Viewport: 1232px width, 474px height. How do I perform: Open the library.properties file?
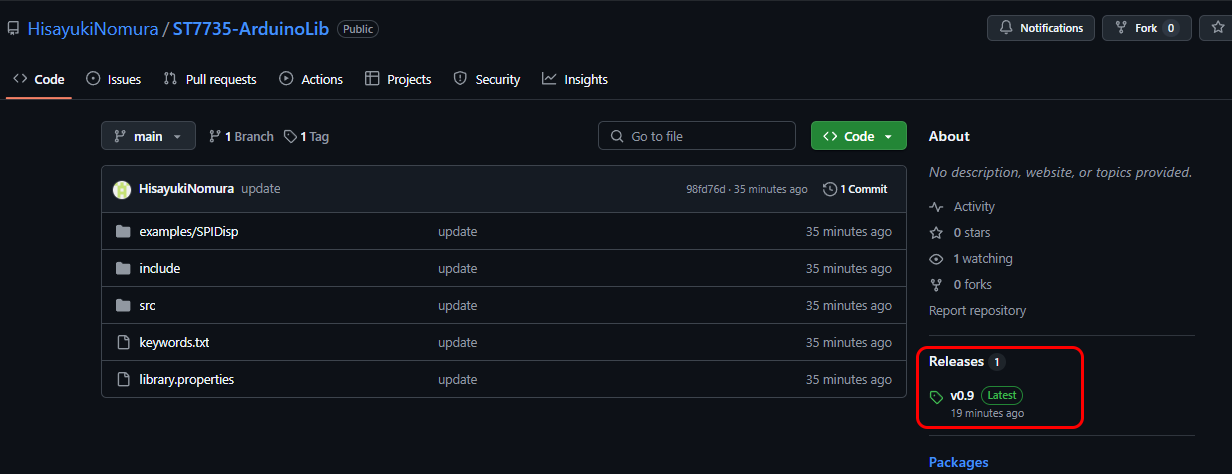[x=187, y=379]
